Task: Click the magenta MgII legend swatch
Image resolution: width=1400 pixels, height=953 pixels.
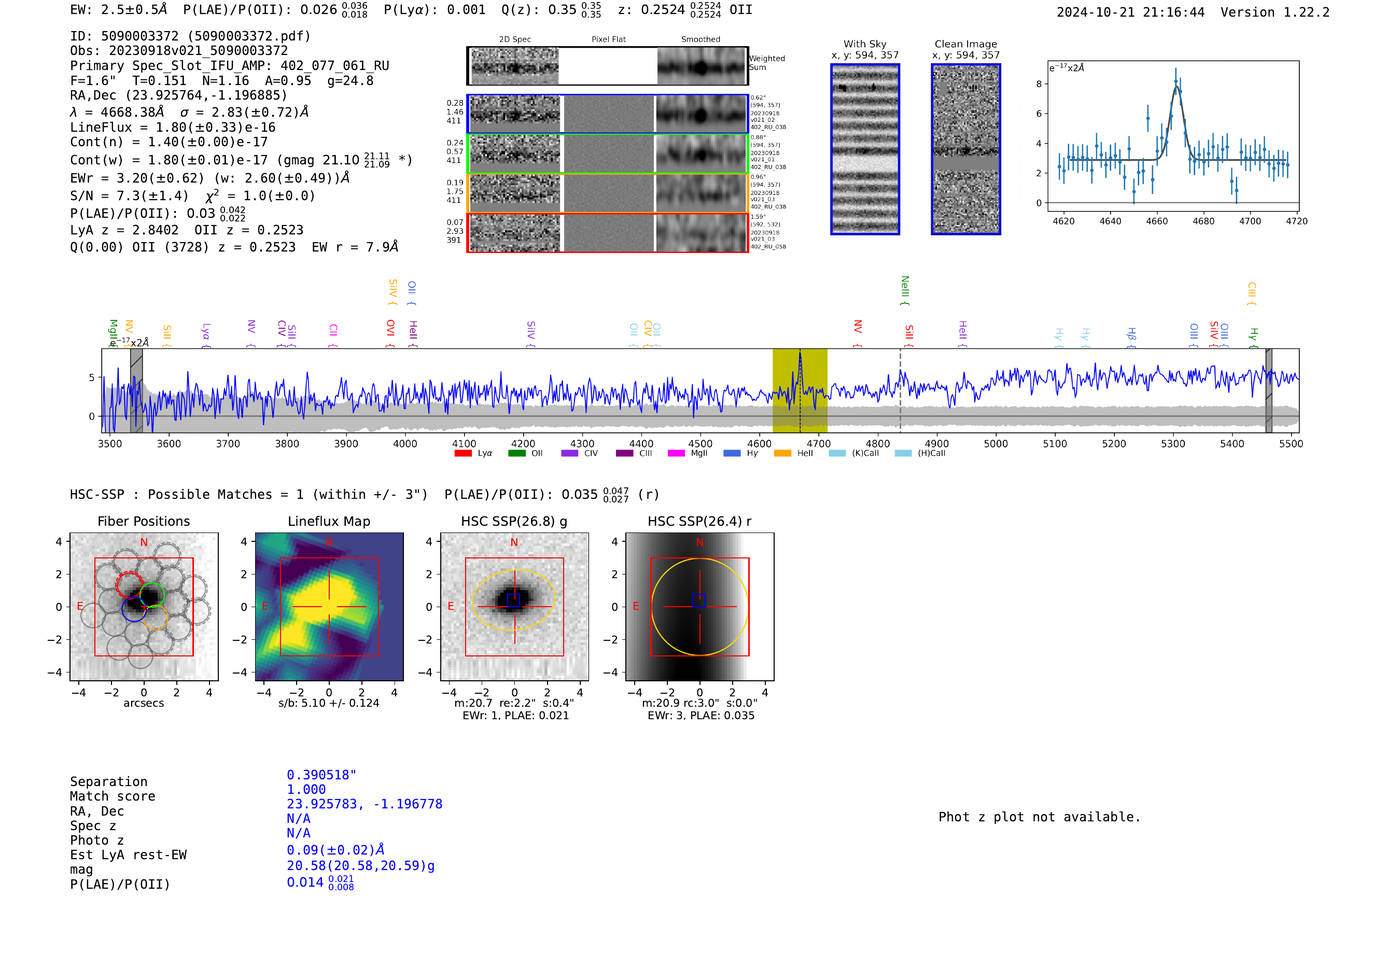Action: coord(676,453)
